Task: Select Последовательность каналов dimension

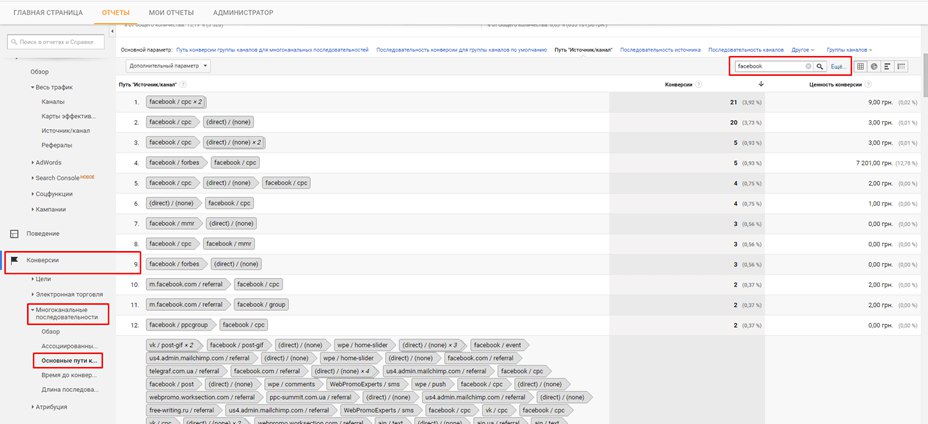Action: point(746,50)
